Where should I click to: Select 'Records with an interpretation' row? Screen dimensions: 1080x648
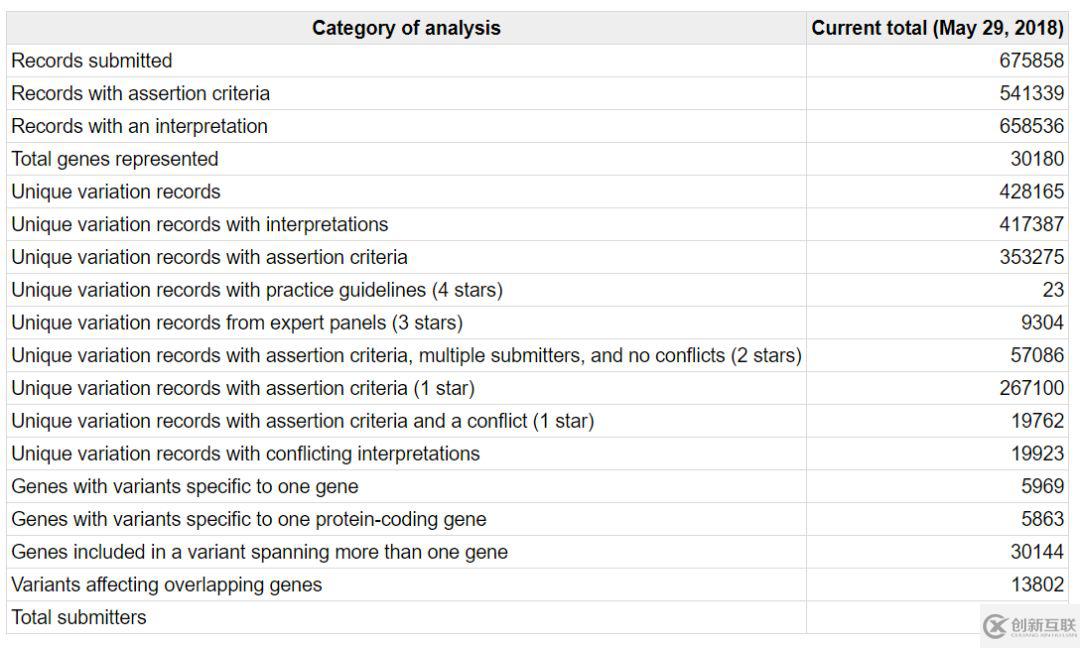pyautogui.click(x=537, y=127)
